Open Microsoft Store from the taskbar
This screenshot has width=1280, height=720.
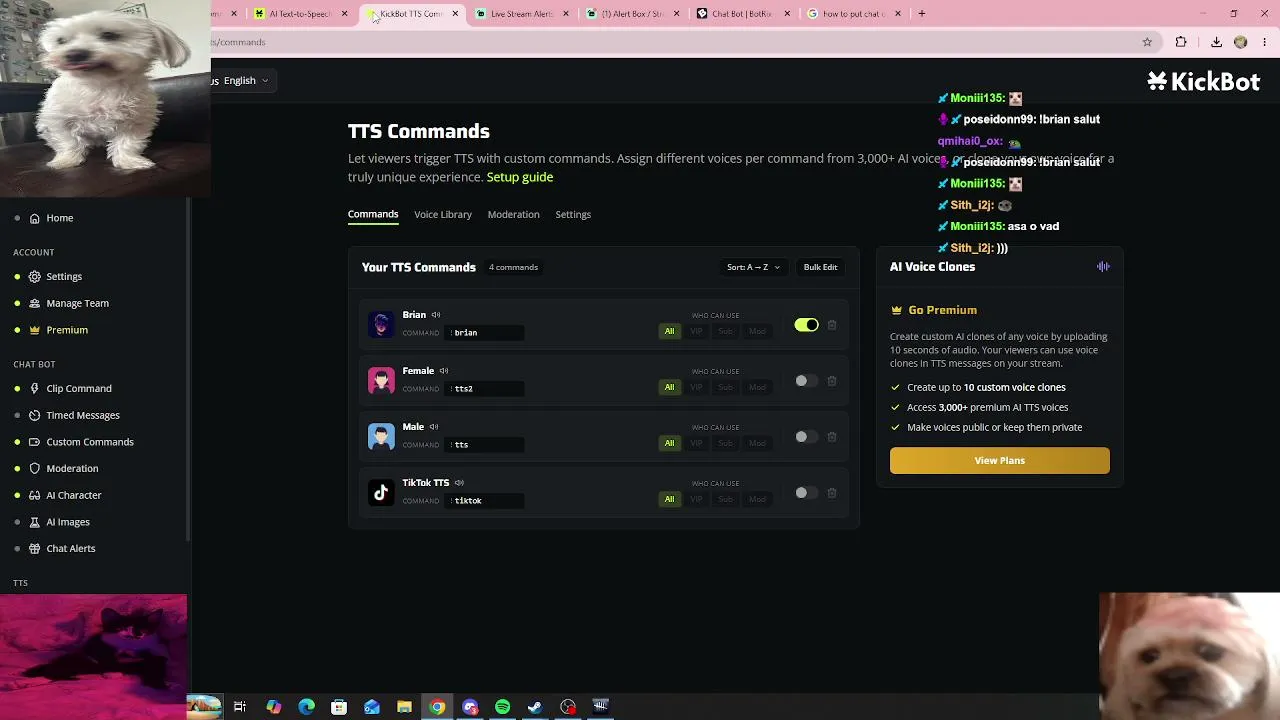point(339,707)
